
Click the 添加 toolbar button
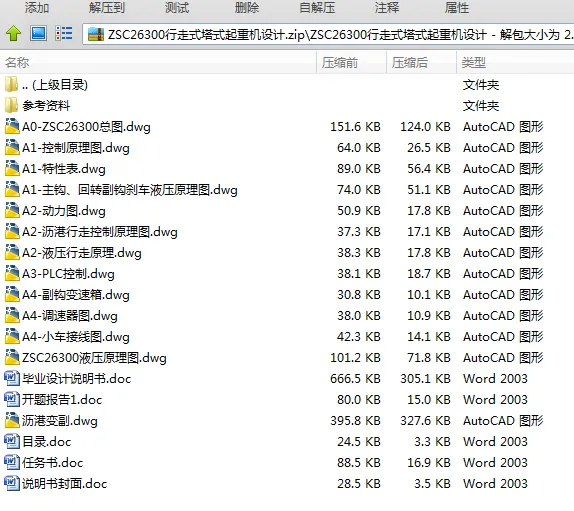point(37,7)
